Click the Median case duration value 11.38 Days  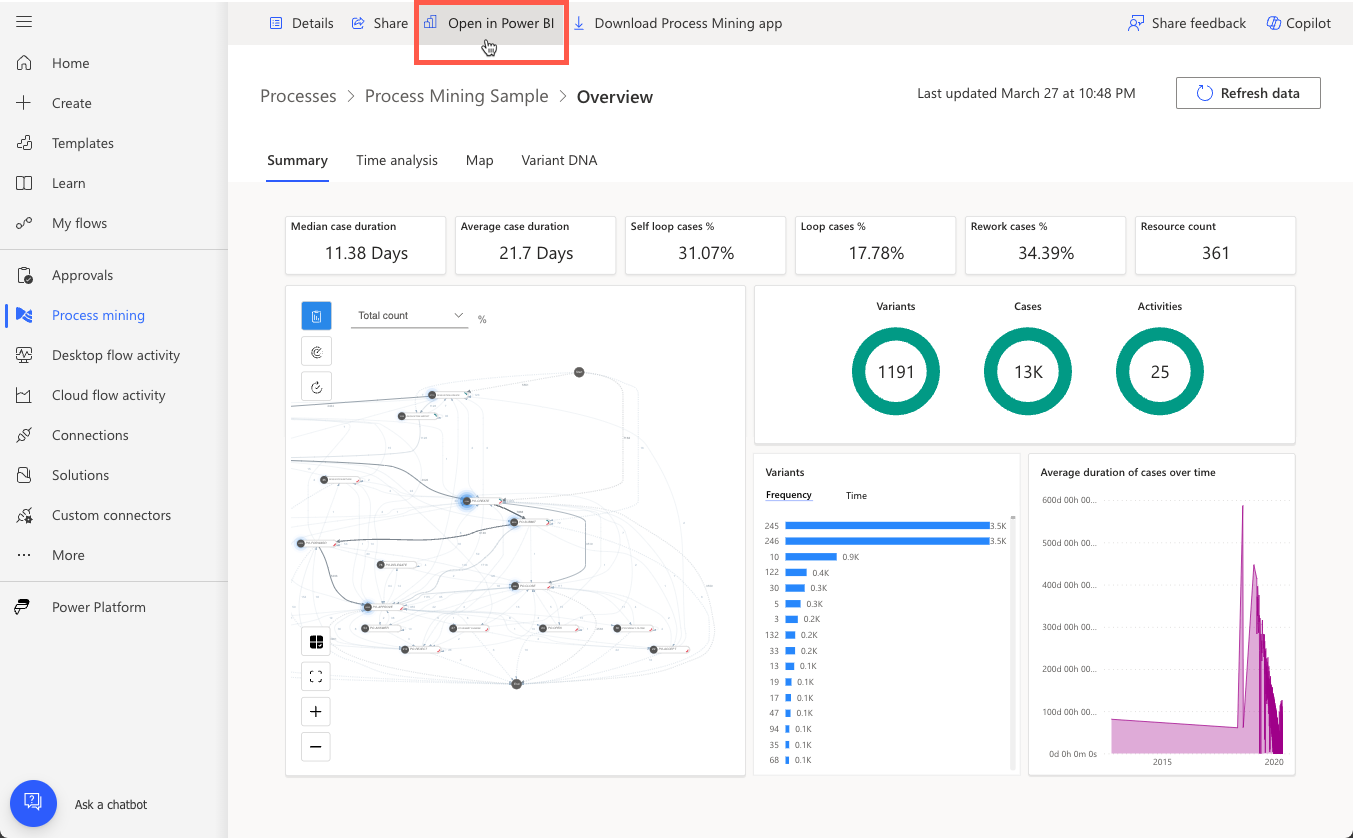[366, 254]
